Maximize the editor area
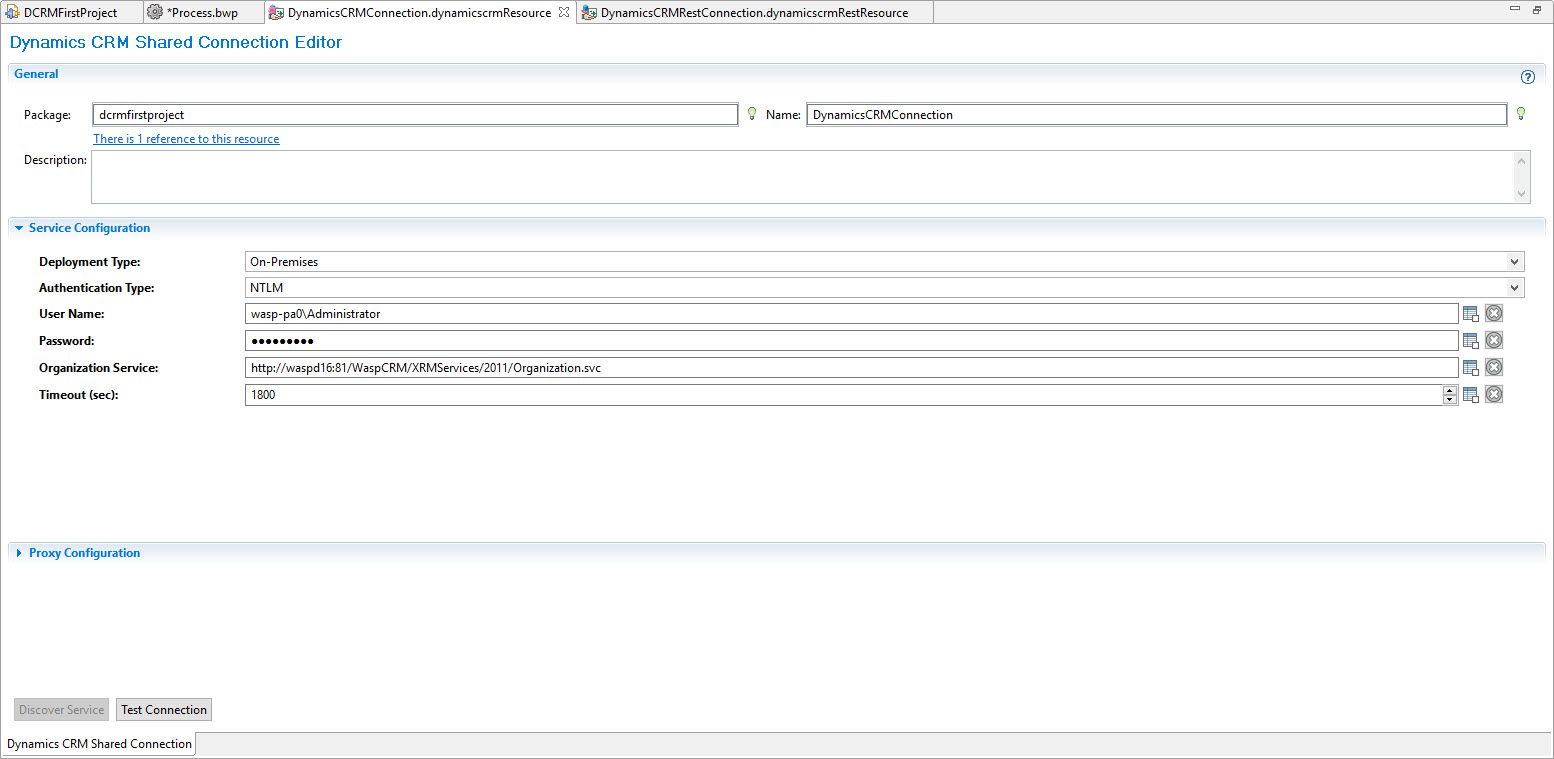 [x=1537, y=10]
